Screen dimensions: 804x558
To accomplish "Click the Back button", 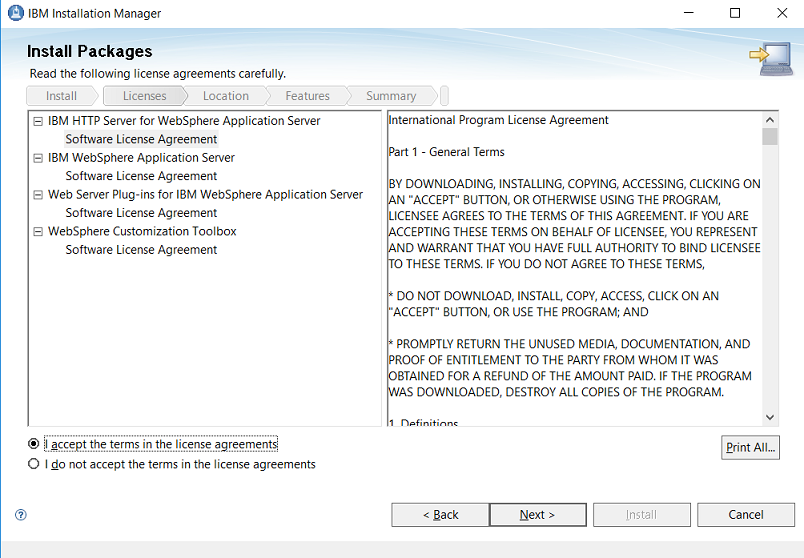I will [440, 514].
